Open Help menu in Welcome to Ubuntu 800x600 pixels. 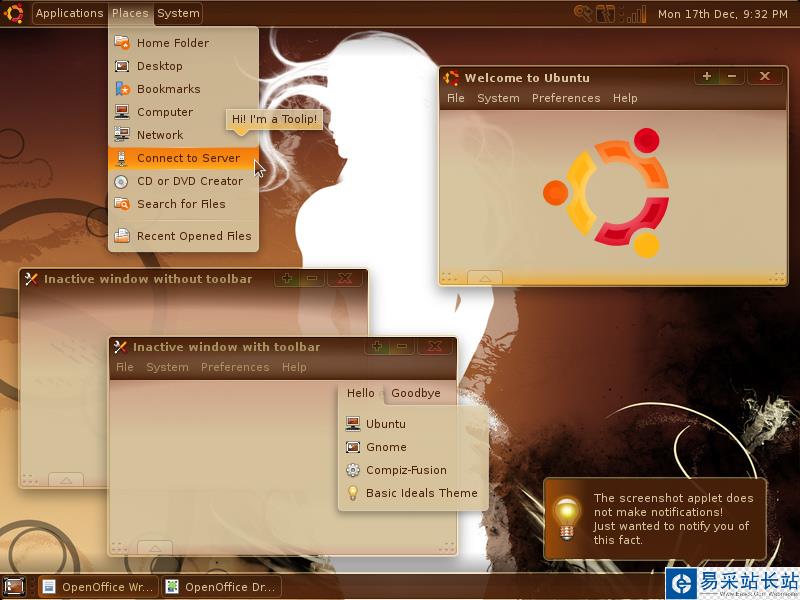[625, 98]
